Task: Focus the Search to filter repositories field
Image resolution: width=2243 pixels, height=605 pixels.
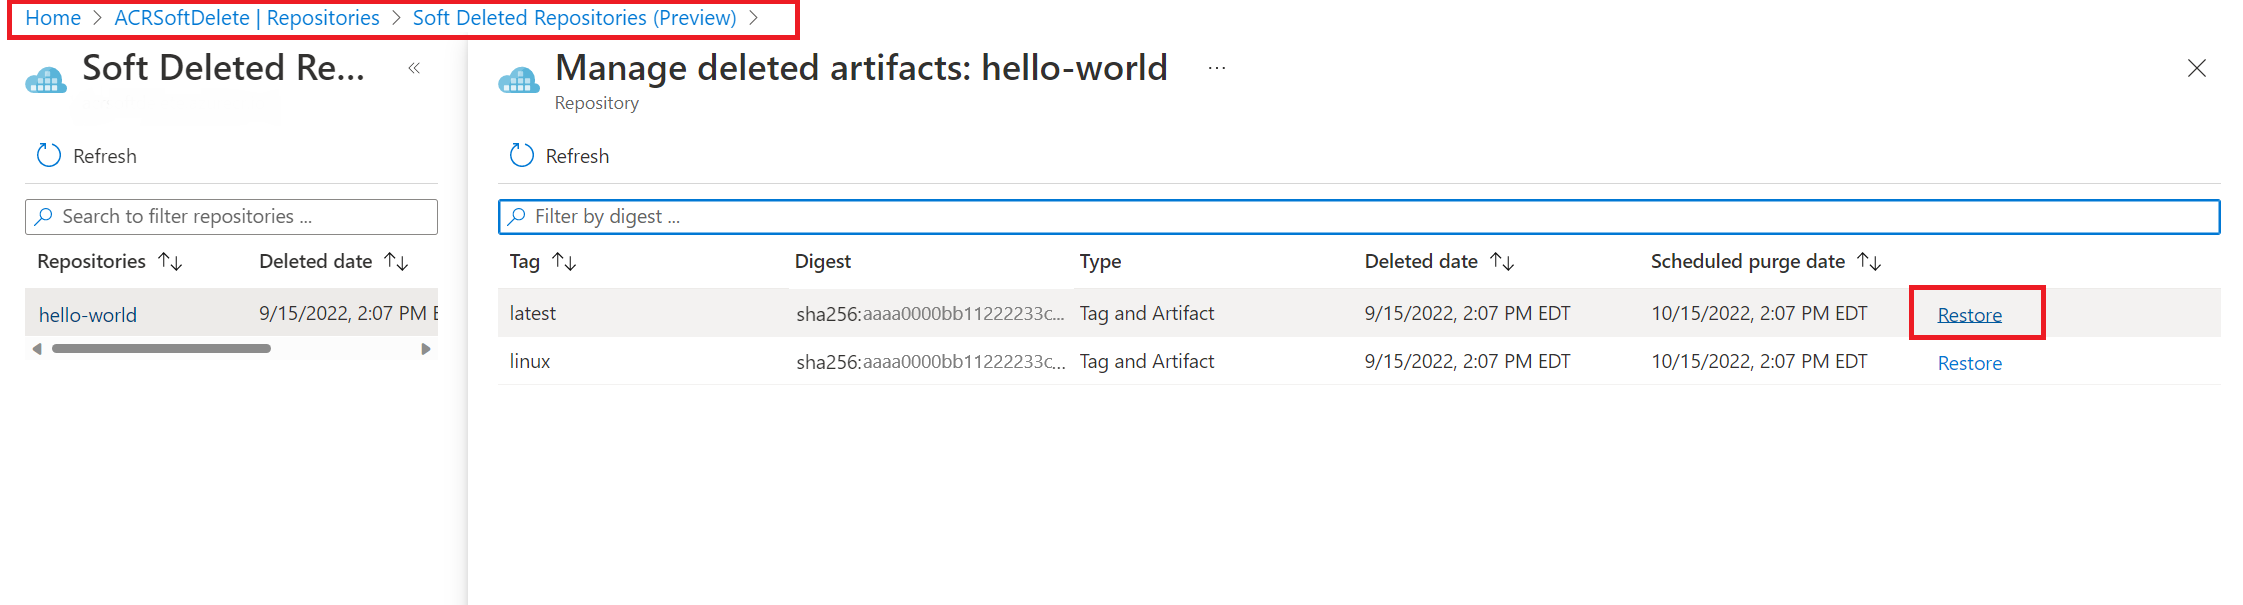Action: (231, 216)
